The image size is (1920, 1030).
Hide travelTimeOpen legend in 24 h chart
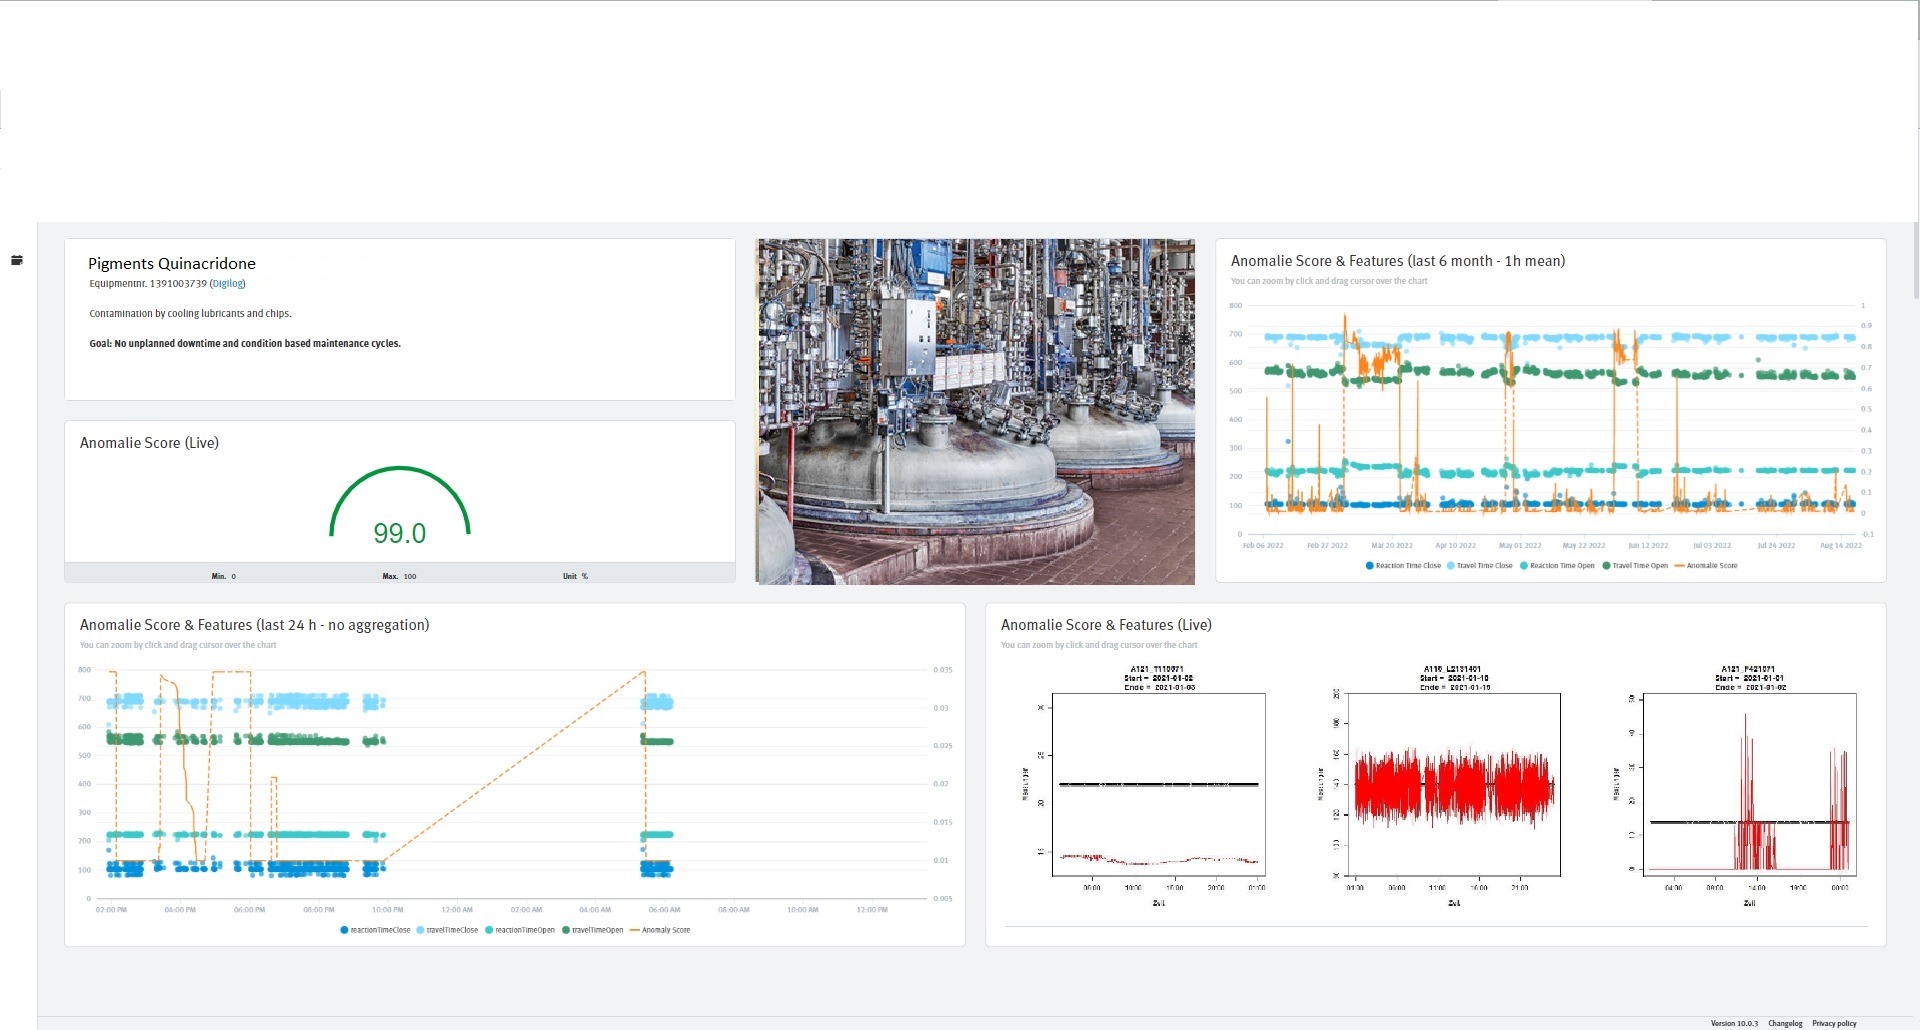[x=597, y=930]
